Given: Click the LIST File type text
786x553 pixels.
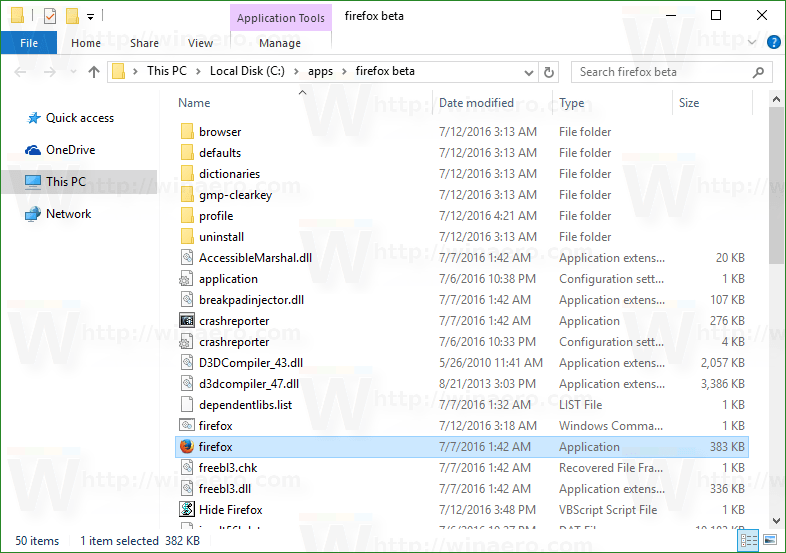Looking at the screenshot, I should [580, 405].
